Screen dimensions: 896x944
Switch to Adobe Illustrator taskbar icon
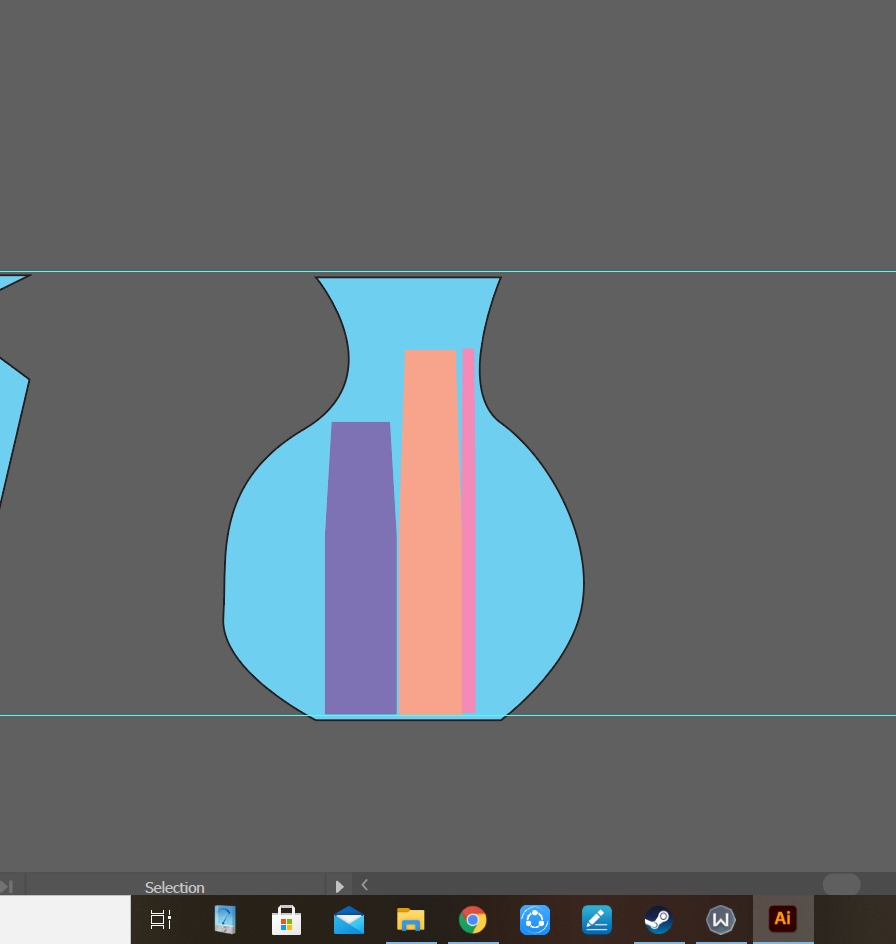click(783, 919)
